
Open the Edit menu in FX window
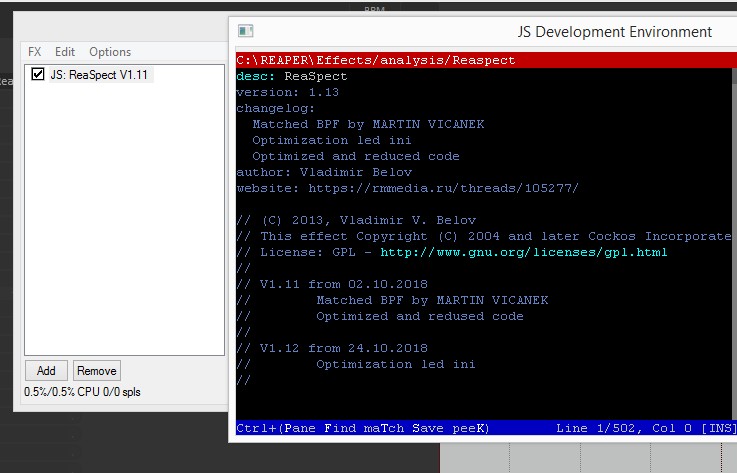click(x=65, y=52)
